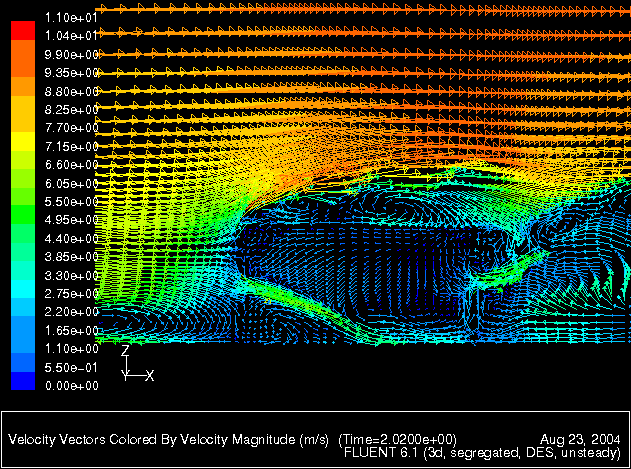
Task: Click the Z axis label of the triad
Action: (x=125, y=350)
